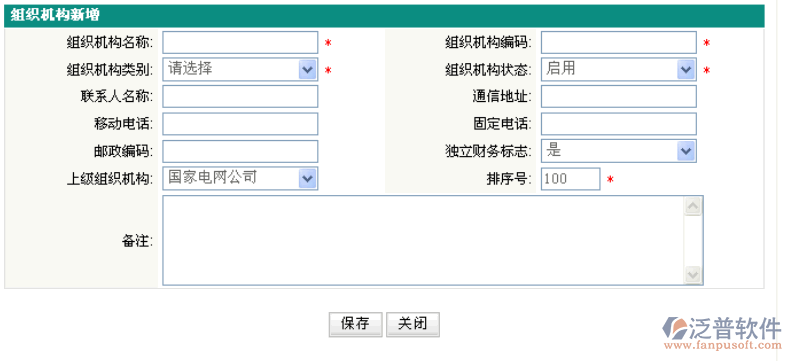Click inside the 备注 text area
792x361 pixels.
click(x=423, y=240)
